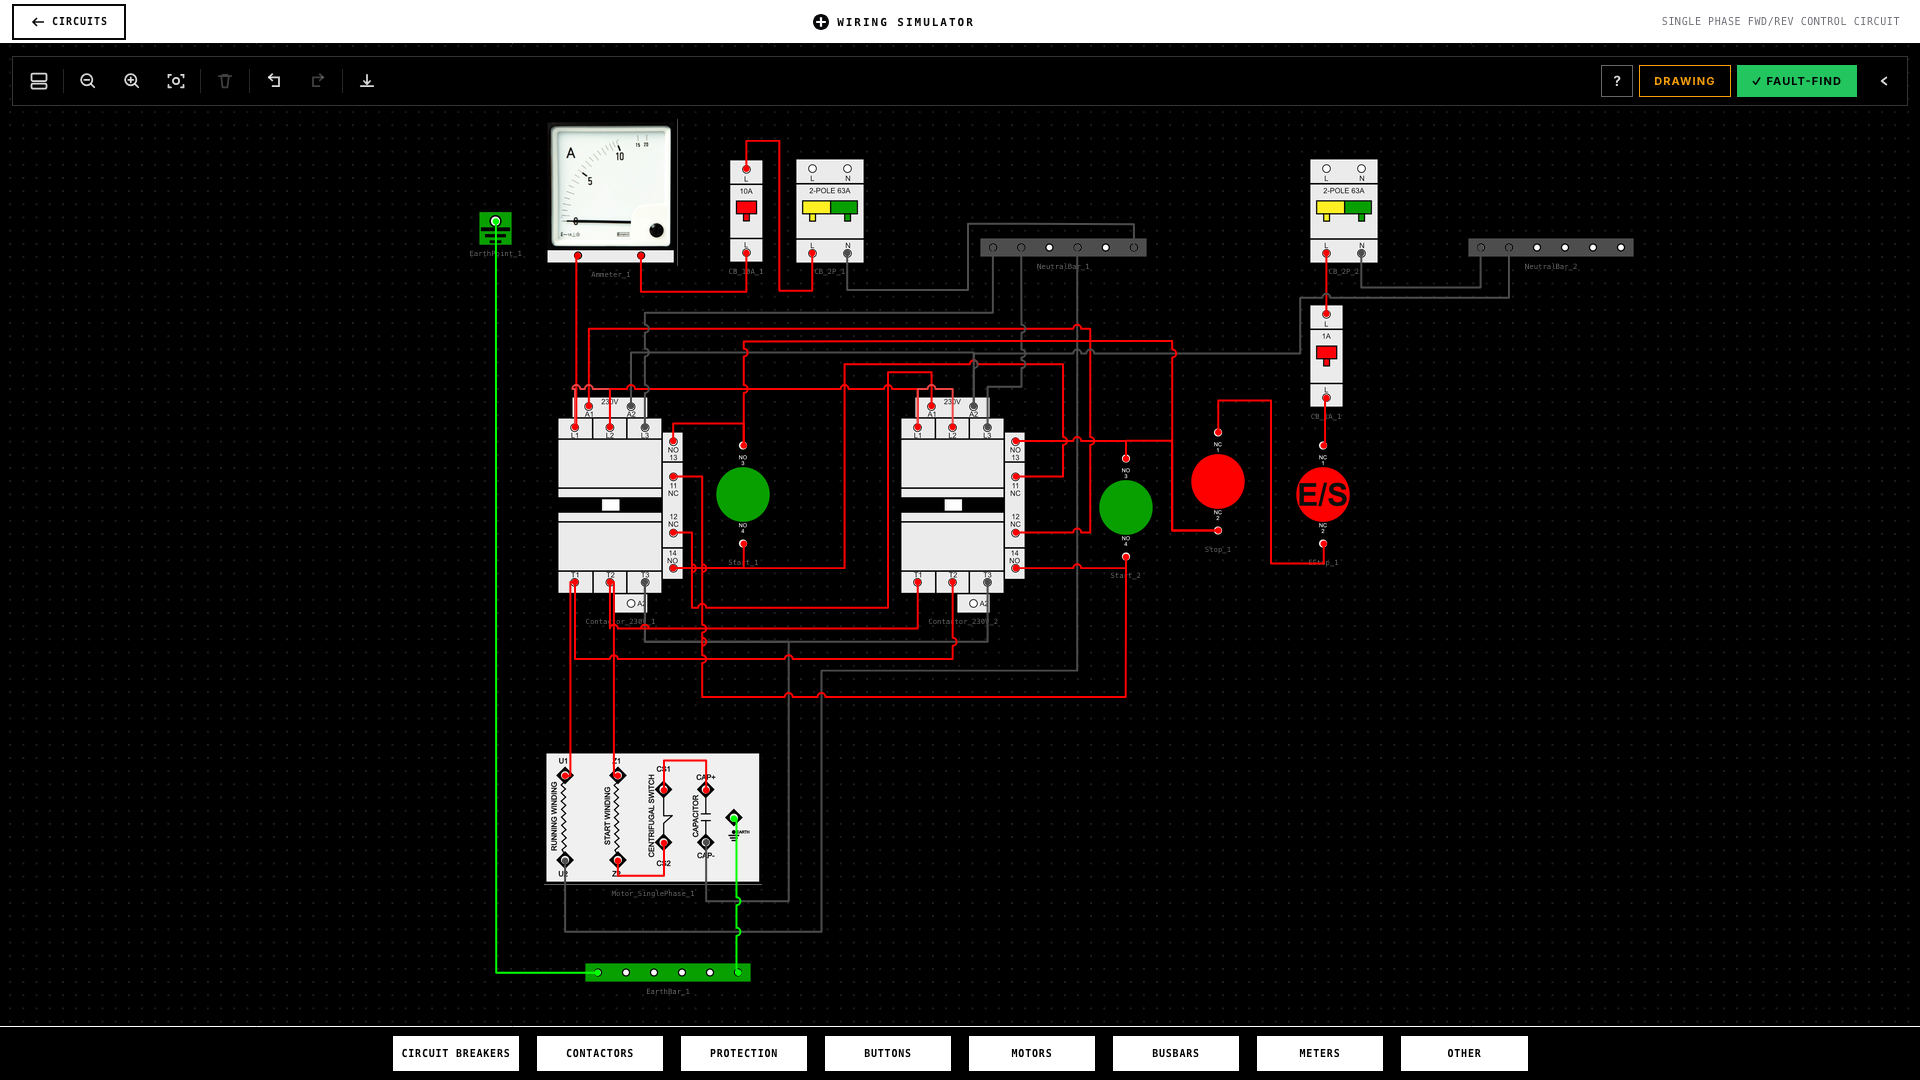Open the Motors category
The image size is (1920, 1080).
click(1032, 1053)
